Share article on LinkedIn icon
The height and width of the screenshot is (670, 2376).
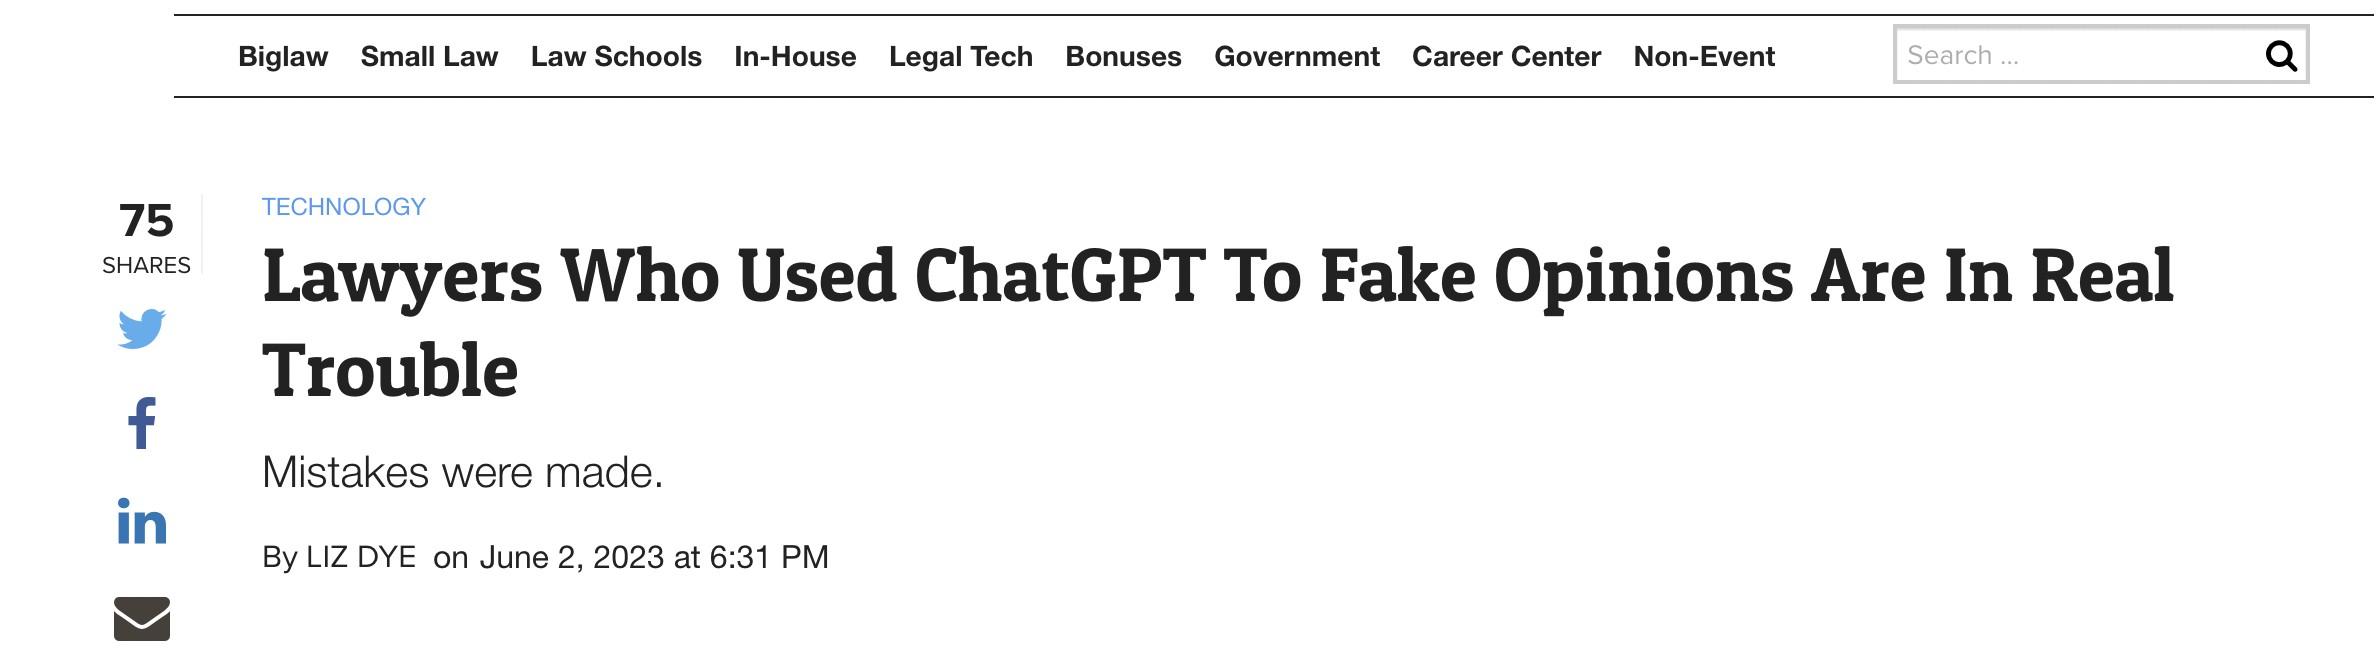[x=142, y=520]
